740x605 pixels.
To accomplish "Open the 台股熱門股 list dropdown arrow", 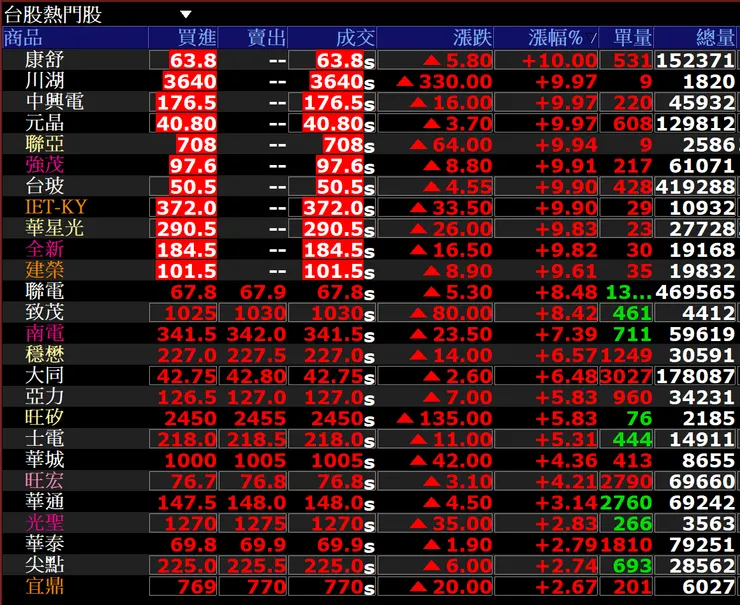I will [x=186, y=14].
